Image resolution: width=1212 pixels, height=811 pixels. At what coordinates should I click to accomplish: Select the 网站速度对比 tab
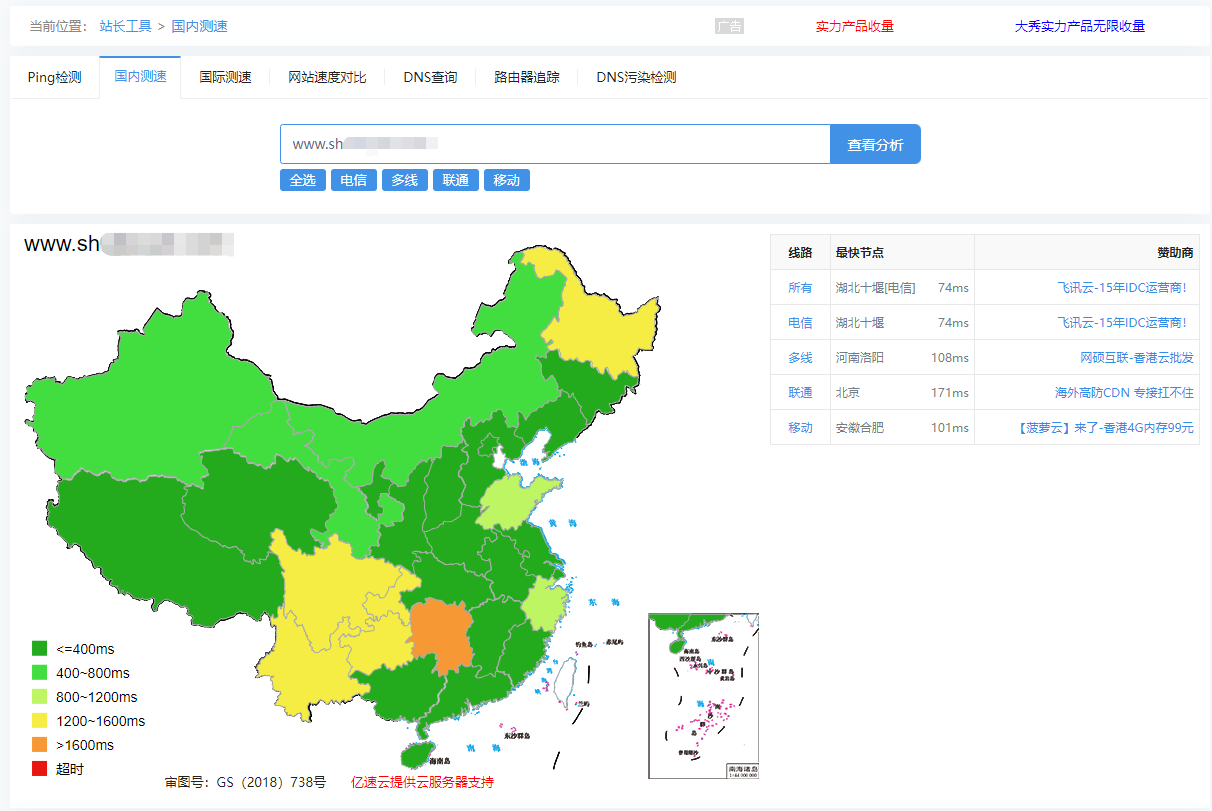tap(327, 77)
